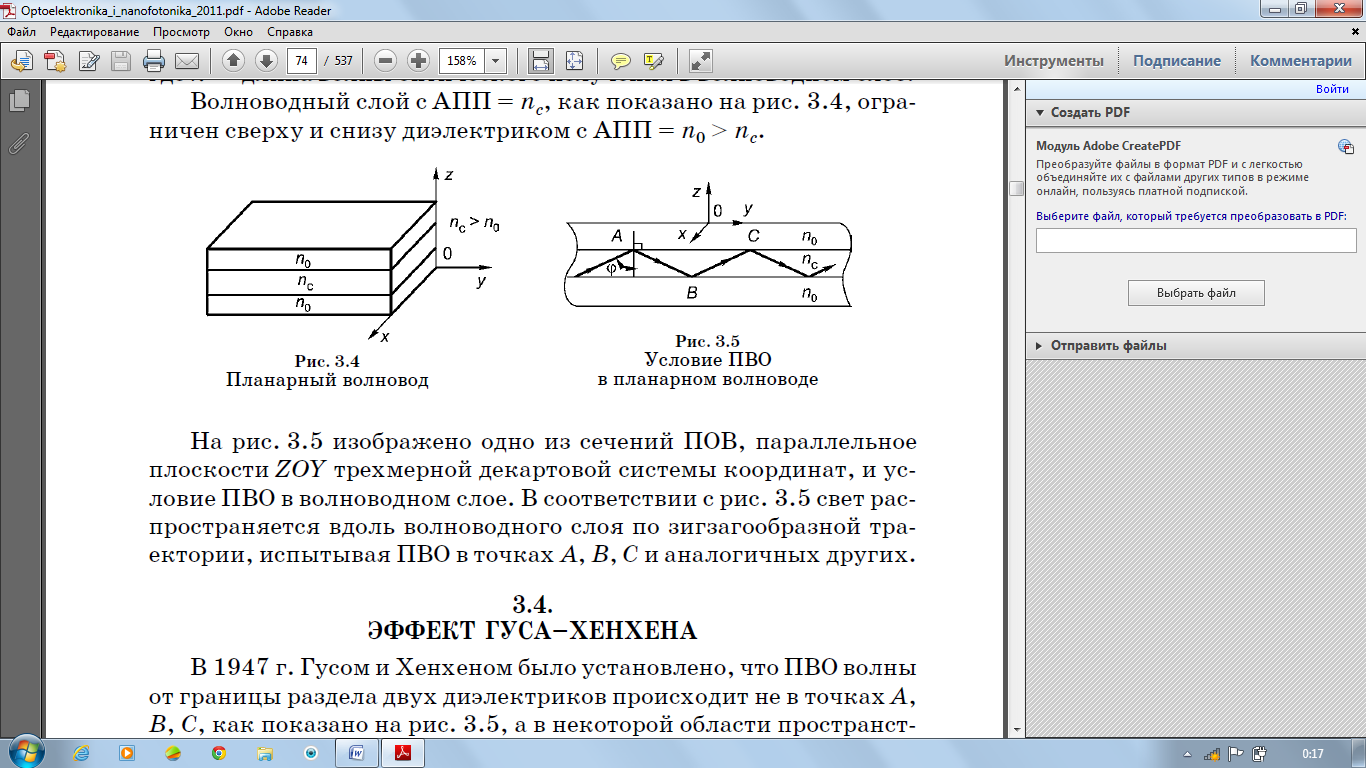Click the file-to-convert input field
Screen dimensions: 1366x768
pyautogui.click(x=1196, y=240)
